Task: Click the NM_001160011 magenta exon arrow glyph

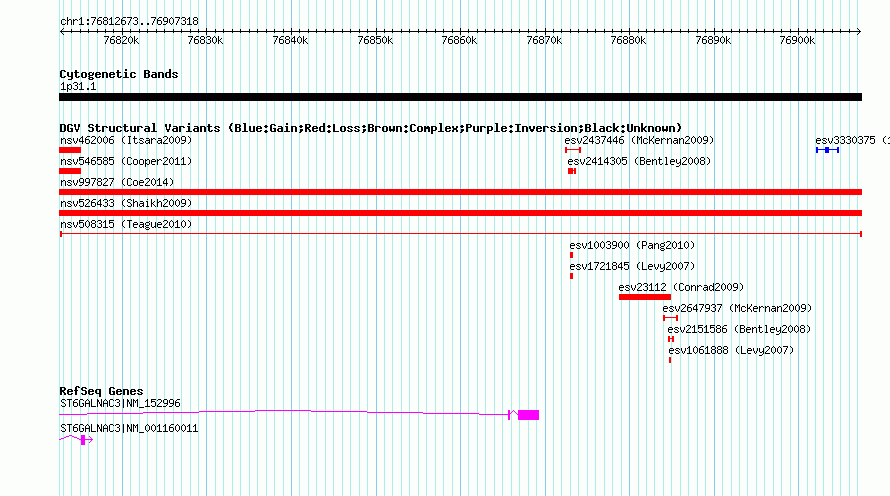Action: tap(86, 440)
